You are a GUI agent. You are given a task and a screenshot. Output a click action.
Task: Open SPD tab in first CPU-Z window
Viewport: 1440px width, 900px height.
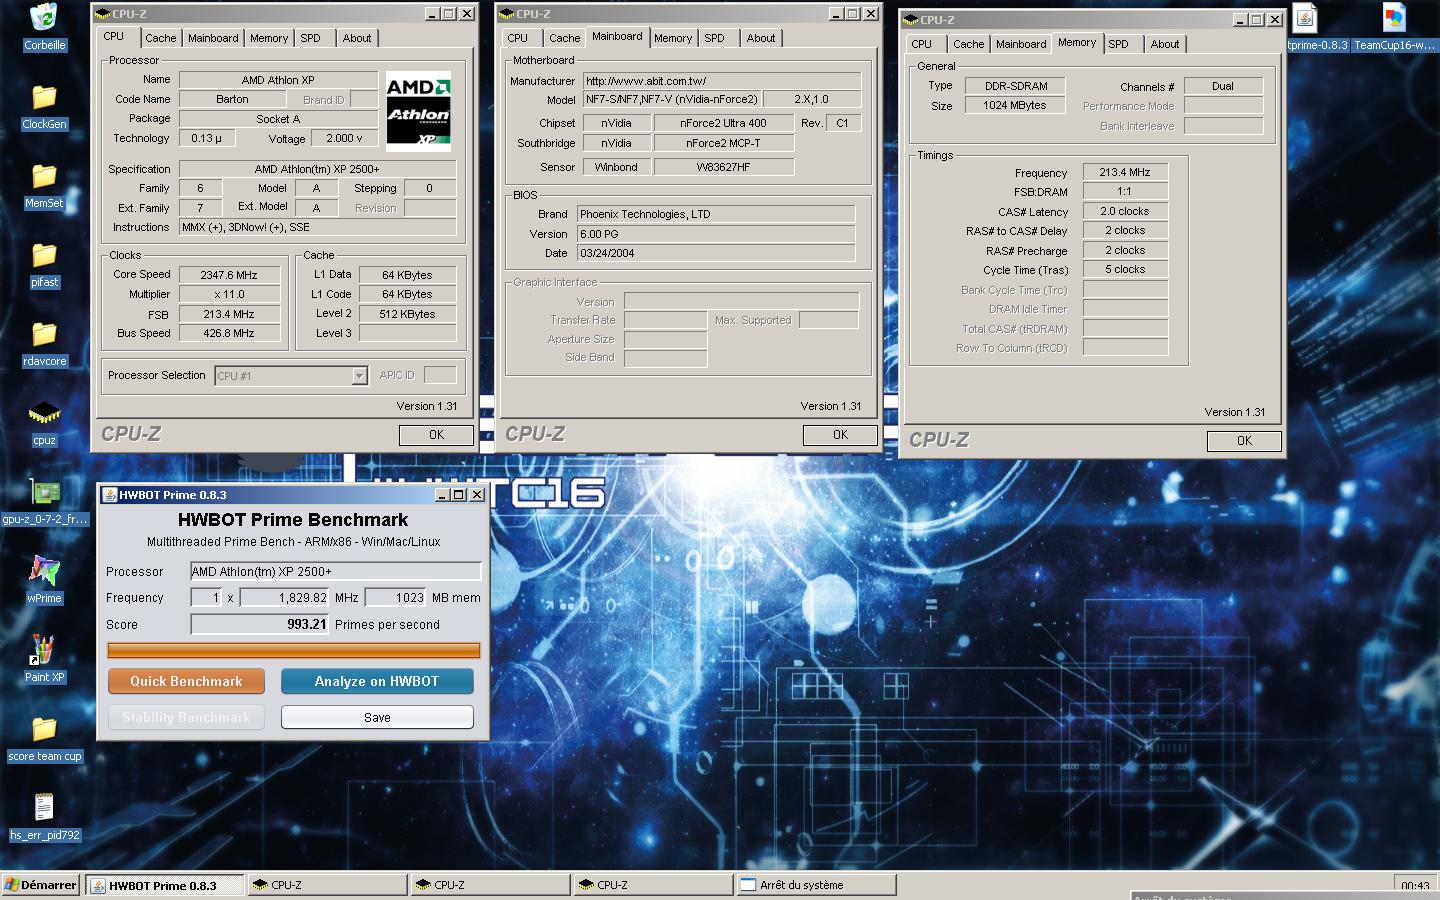(x=311, y=38)
